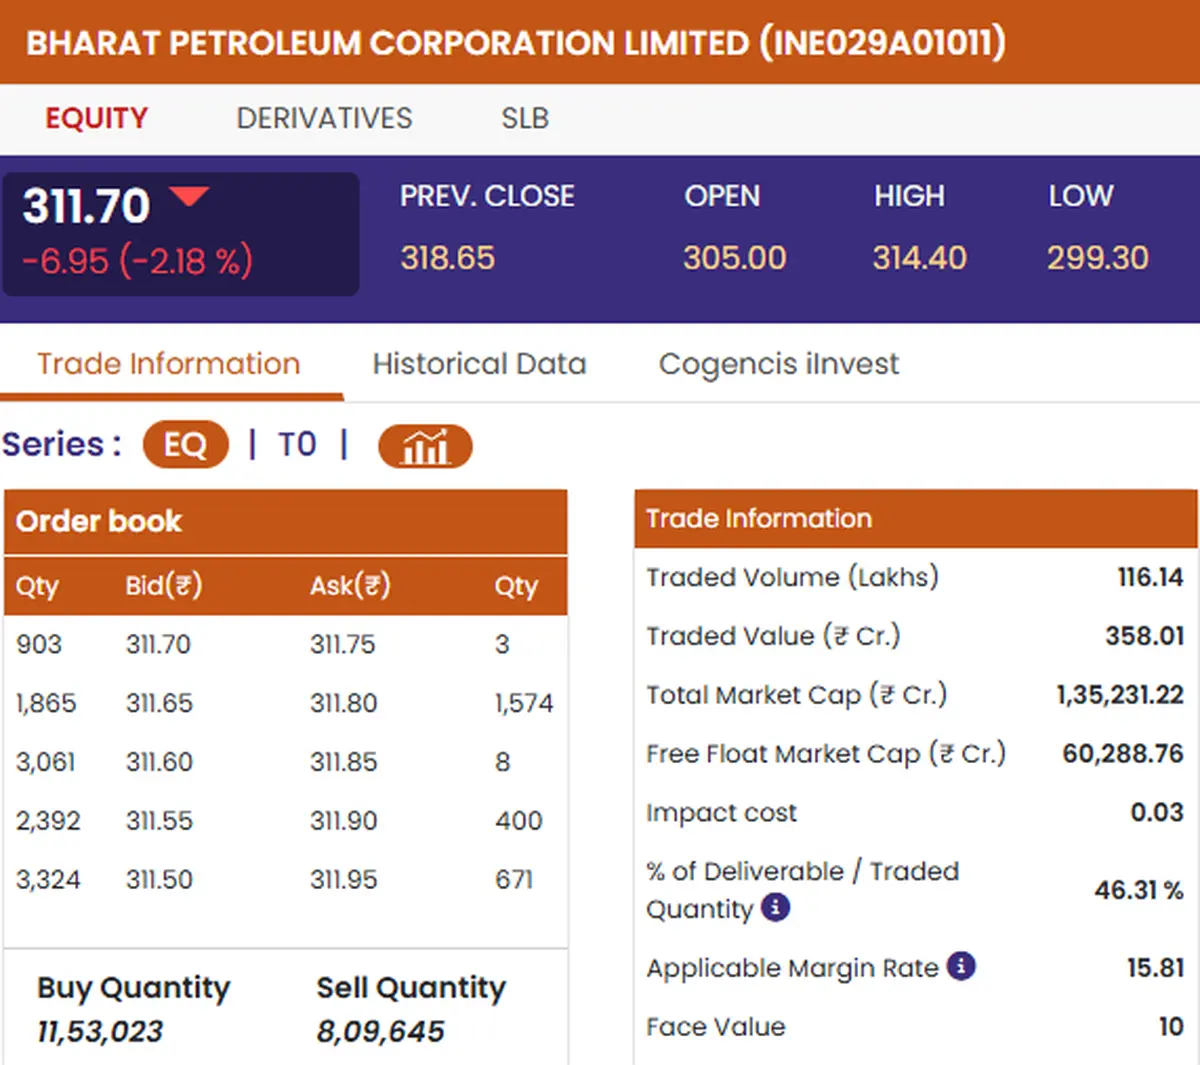
Task: Click bid price 311.60
Action: pos(159,762)
